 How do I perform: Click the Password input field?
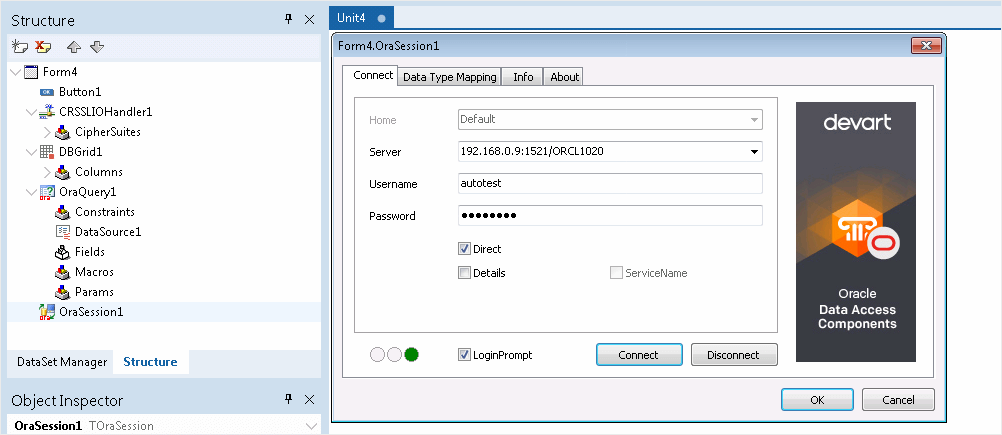point(610,215)
